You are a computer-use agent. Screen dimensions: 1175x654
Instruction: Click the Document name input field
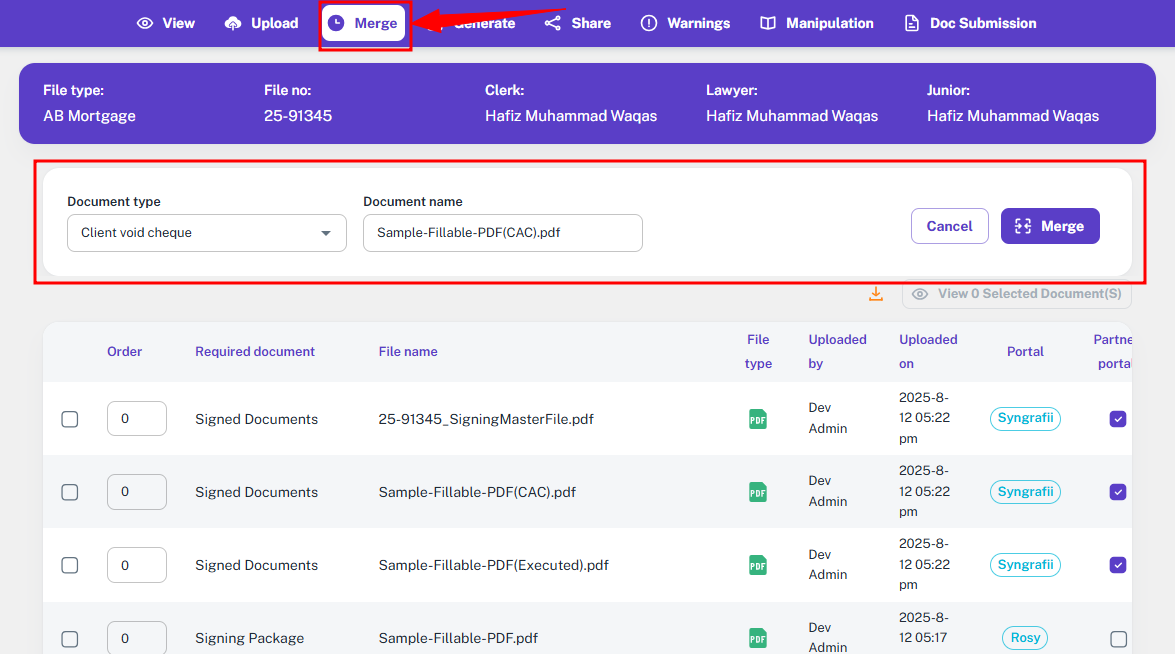coord(502,233)
